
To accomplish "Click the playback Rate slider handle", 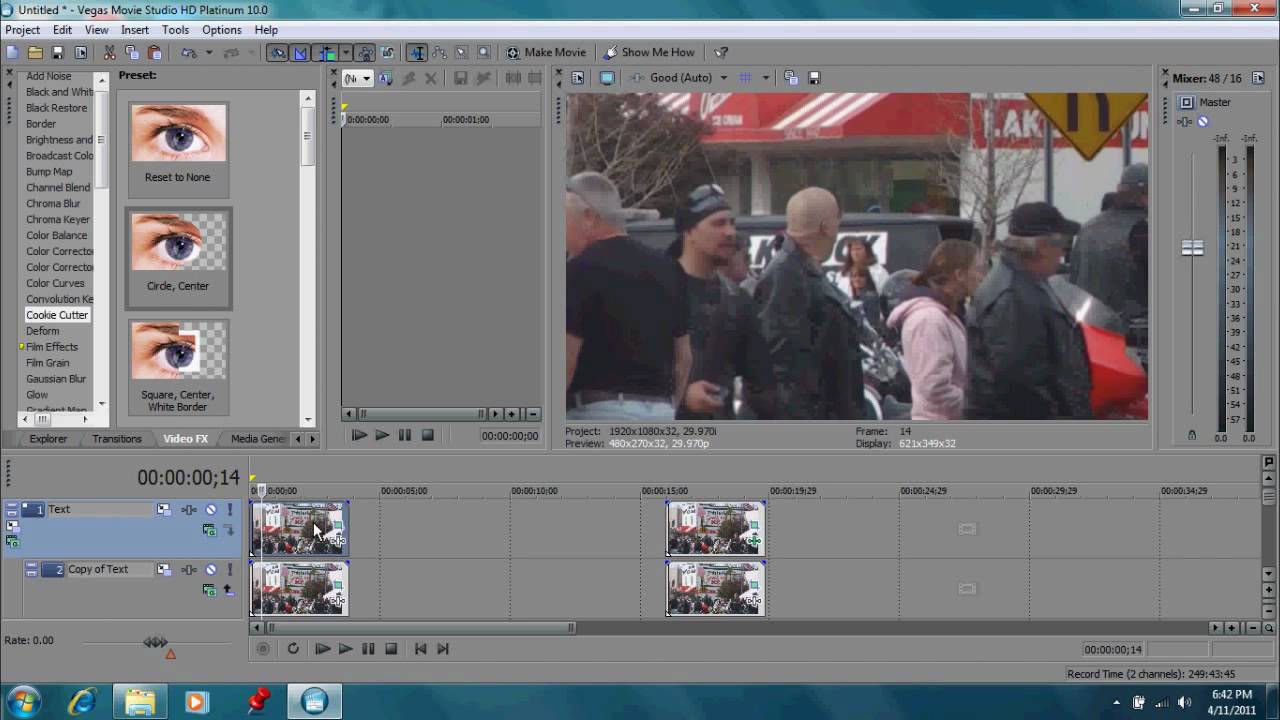I will click(155, 642).
